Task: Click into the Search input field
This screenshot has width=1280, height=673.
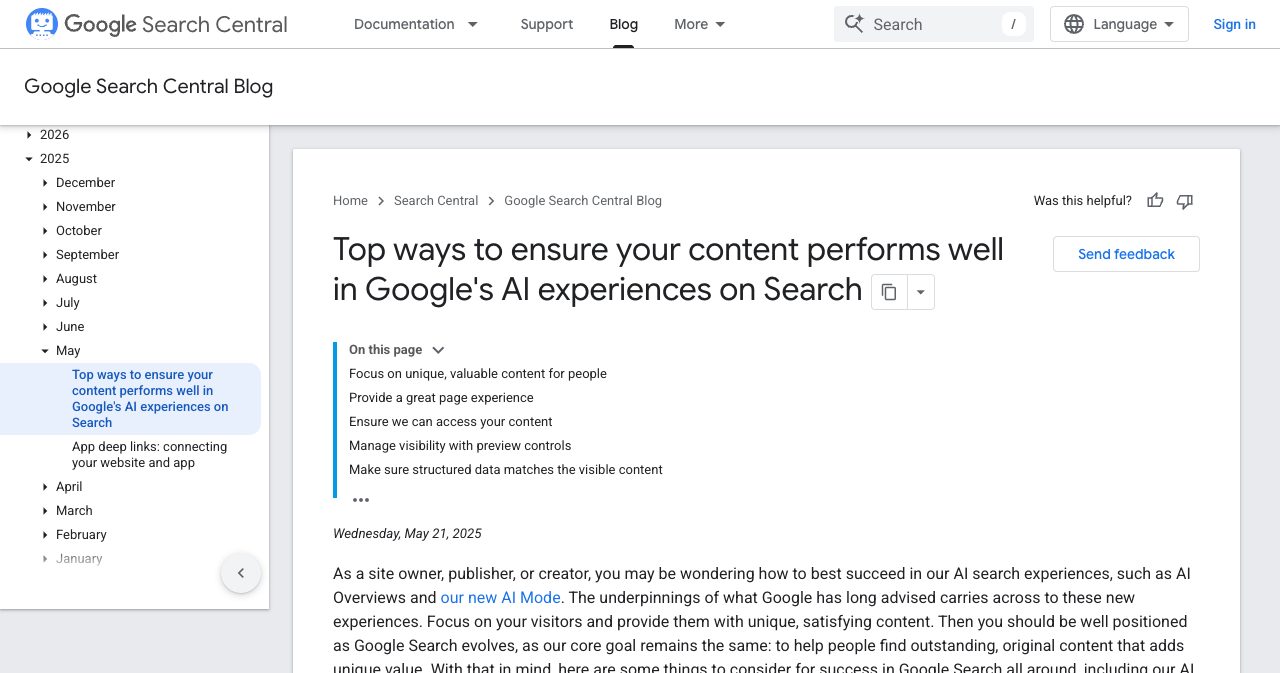Action: tap(935, 24)
